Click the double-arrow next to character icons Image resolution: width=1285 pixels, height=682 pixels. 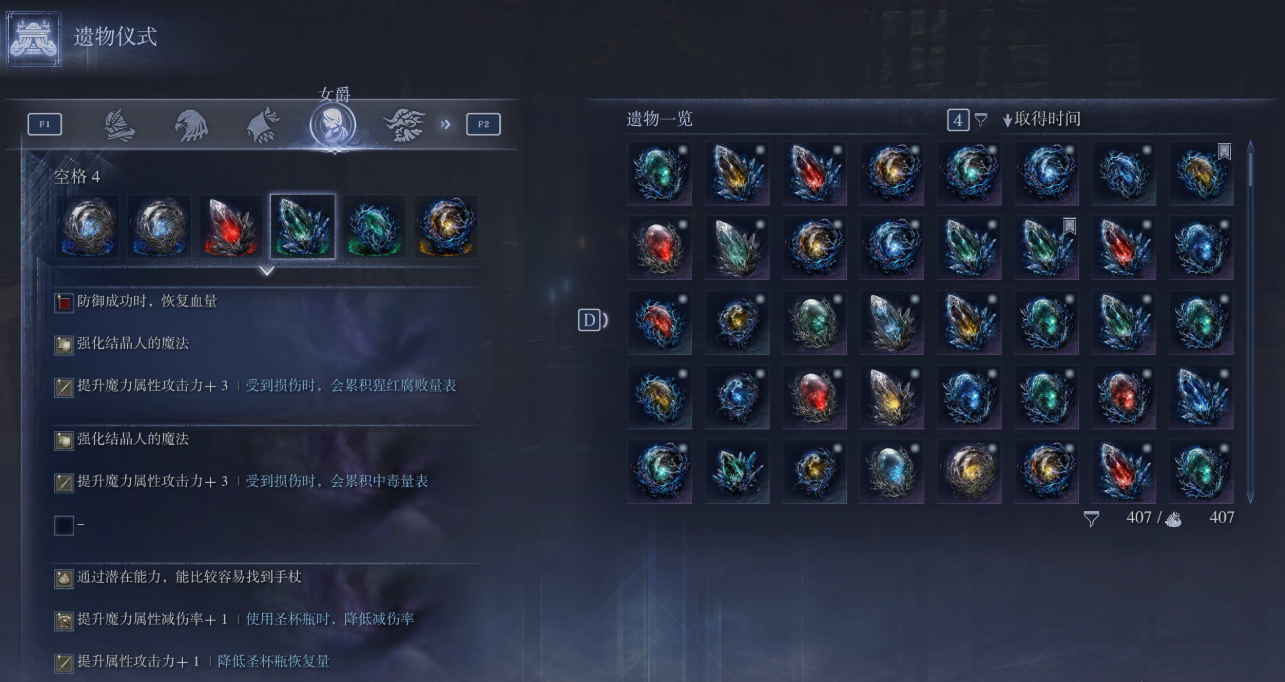coord(446,125)
